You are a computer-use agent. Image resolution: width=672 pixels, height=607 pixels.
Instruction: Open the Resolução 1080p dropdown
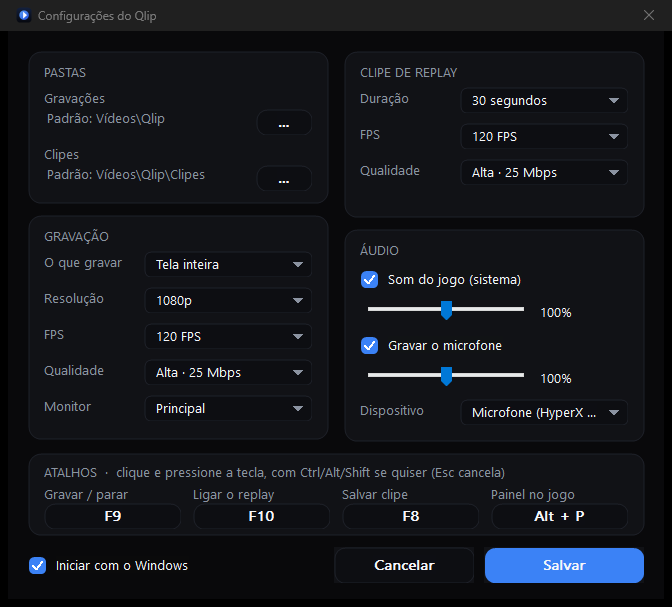pos(228,300)
